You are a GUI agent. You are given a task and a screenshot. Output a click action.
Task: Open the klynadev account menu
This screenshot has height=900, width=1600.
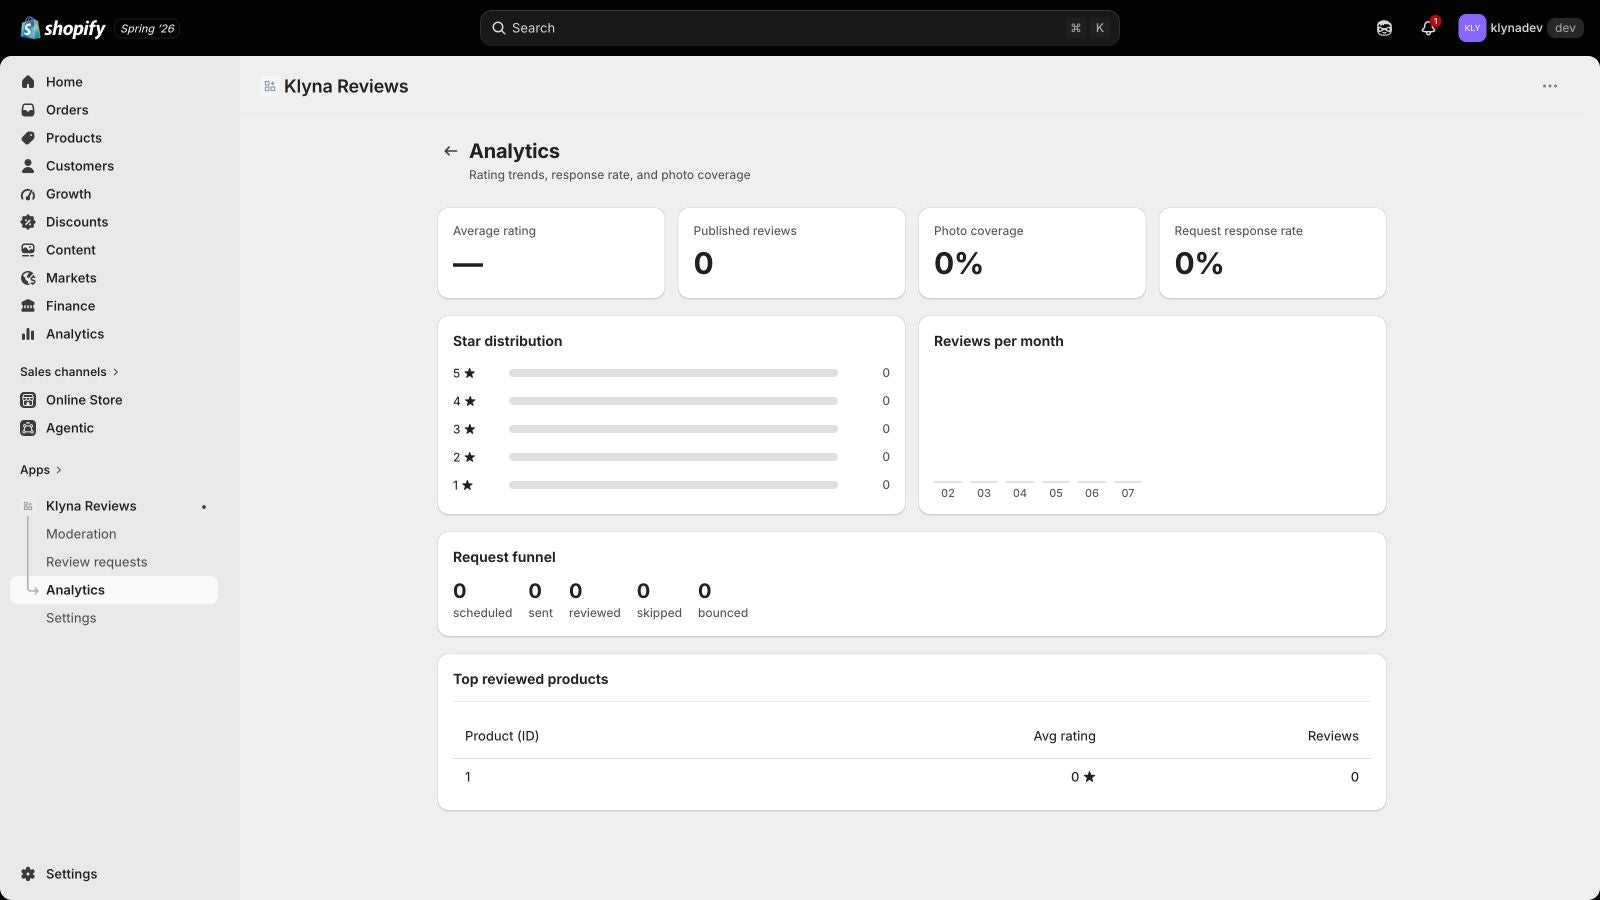[x=1520, y=28]
